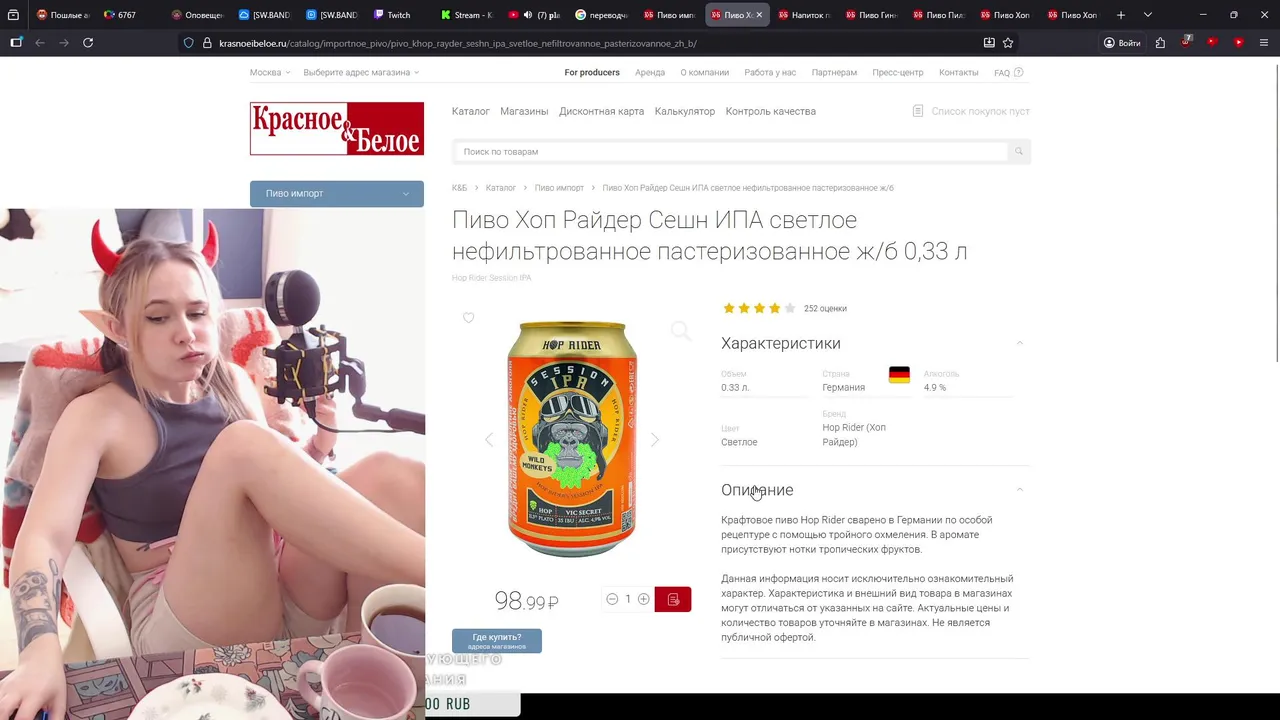Open the sidebar panel icon beside back arrow
This screenshot has height=720, width=1280.
click(x=16, y=43)
